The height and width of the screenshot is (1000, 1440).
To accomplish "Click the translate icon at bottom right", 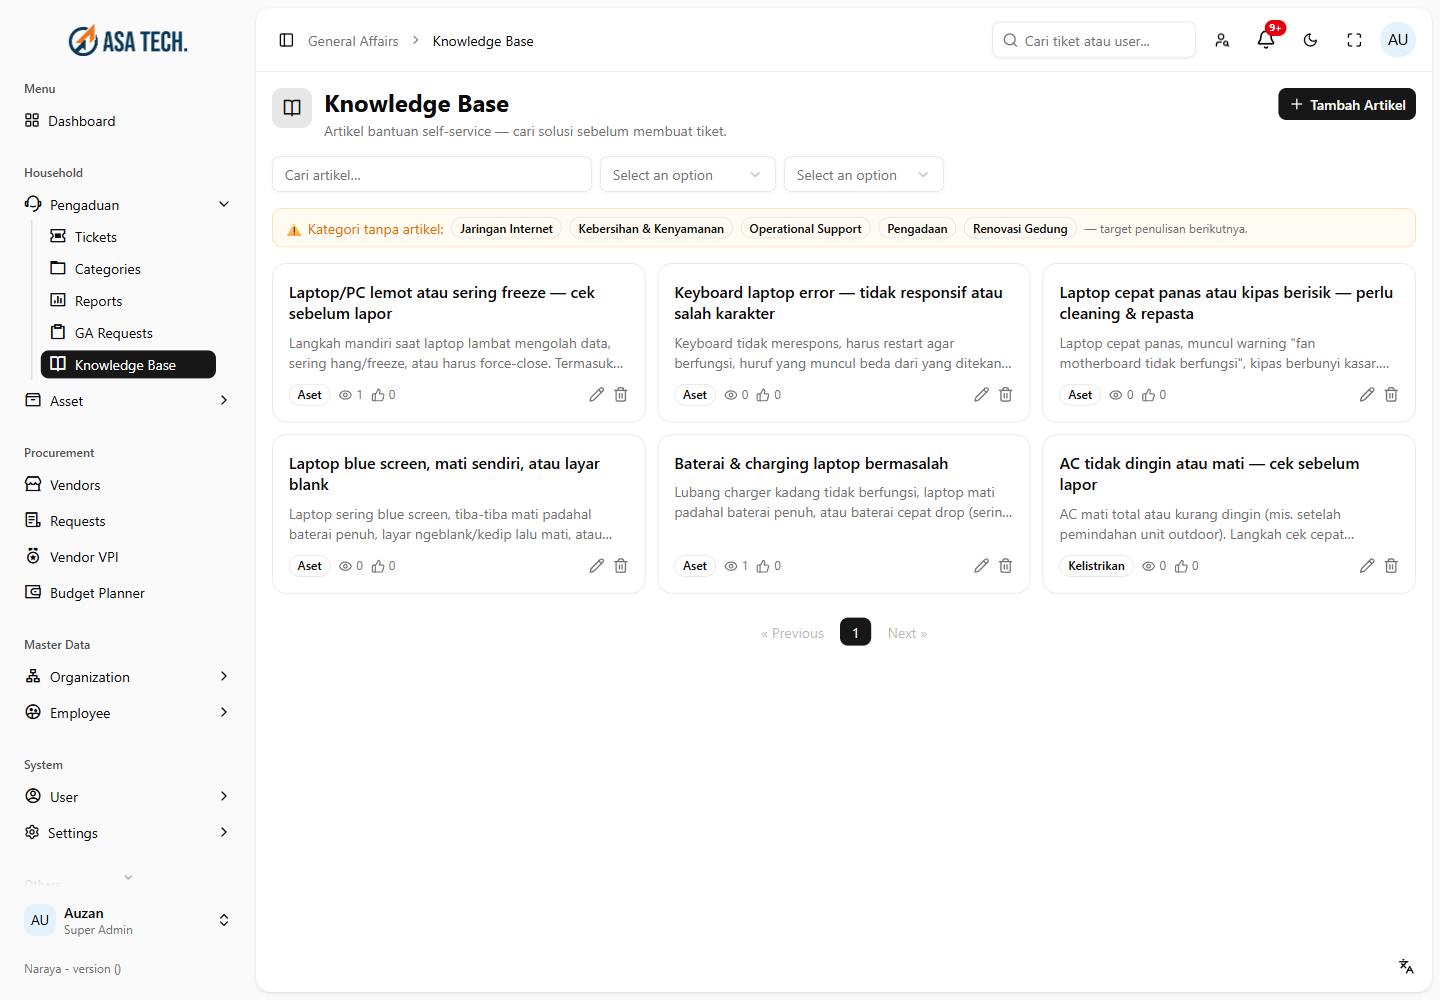I will [1406, 966].
